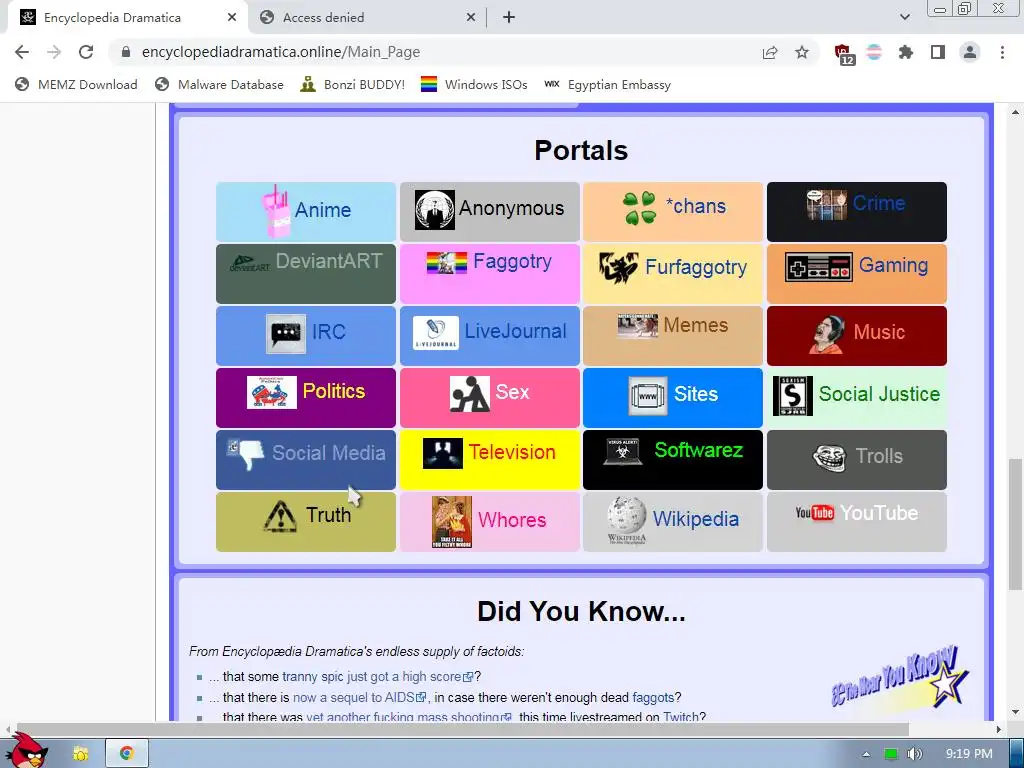Click the Crime portal jail bars image
1024x768 pixels.
[x=826, y=205]
